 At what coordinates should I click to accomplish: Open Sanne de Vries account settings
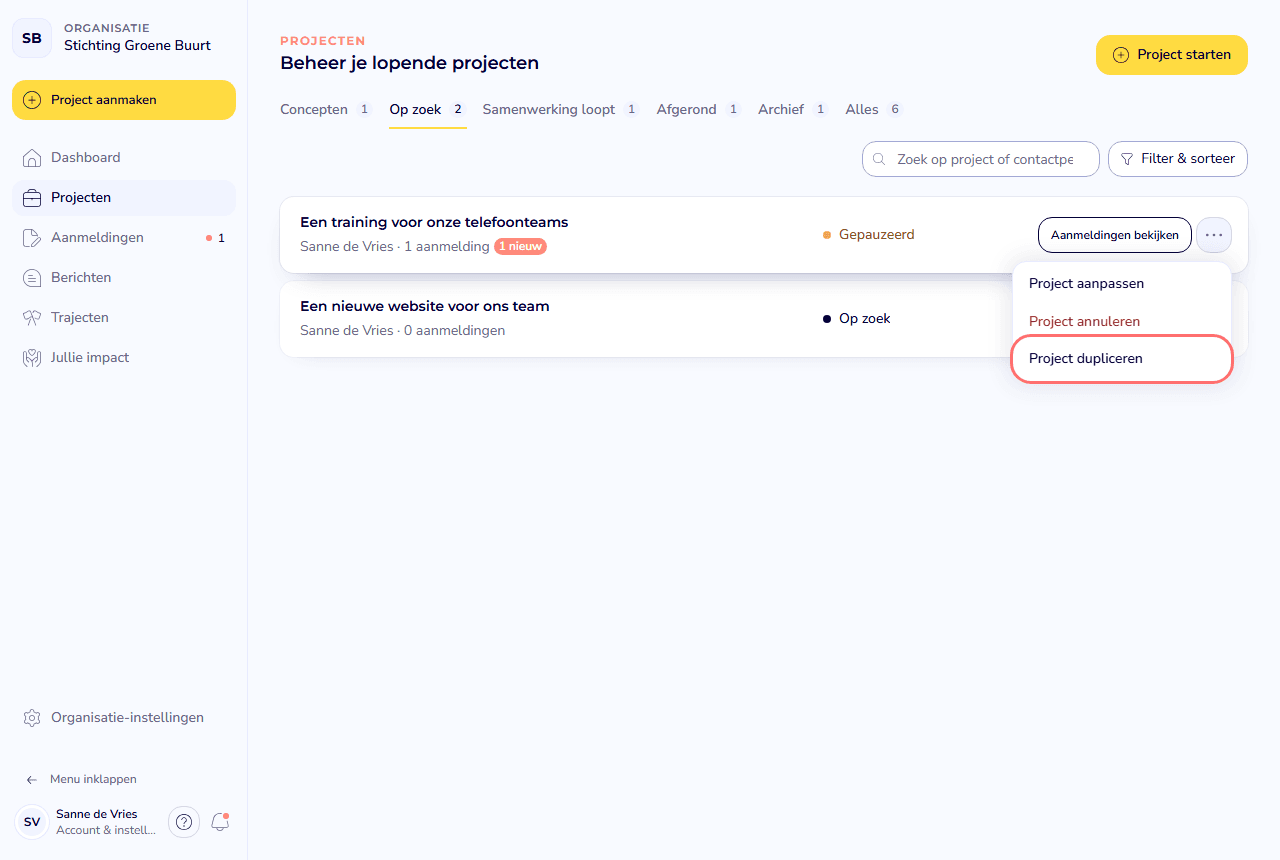[x=107, y=822]
